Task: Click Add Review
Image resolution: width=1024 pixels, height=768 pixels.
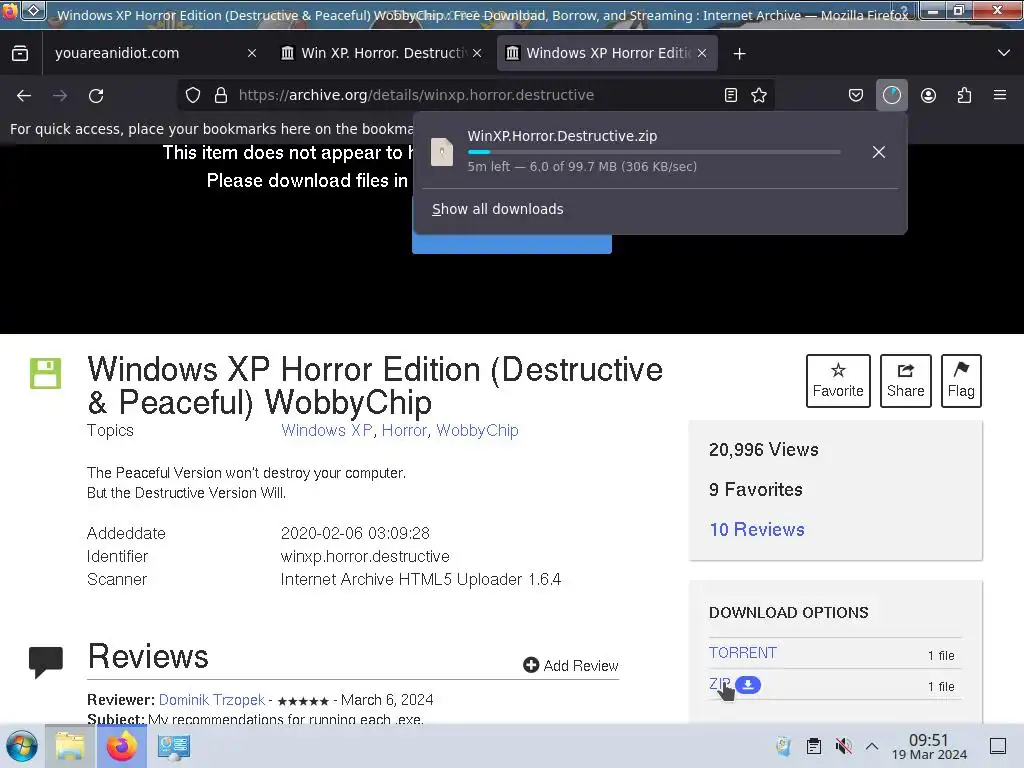Action: 571,665
